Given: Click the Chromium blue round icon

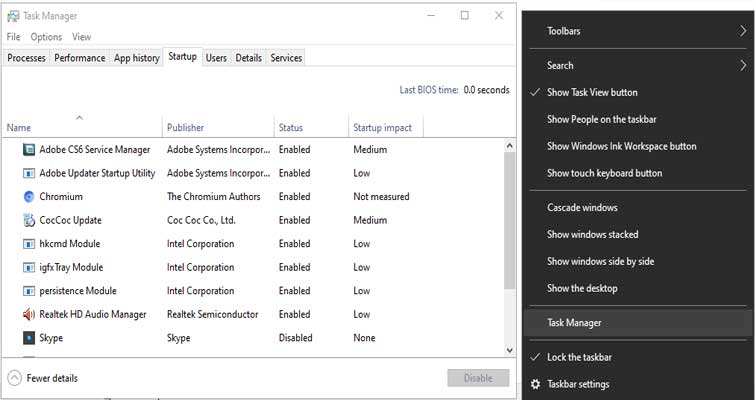Looking at the screenshot, I should coord(29,197).
